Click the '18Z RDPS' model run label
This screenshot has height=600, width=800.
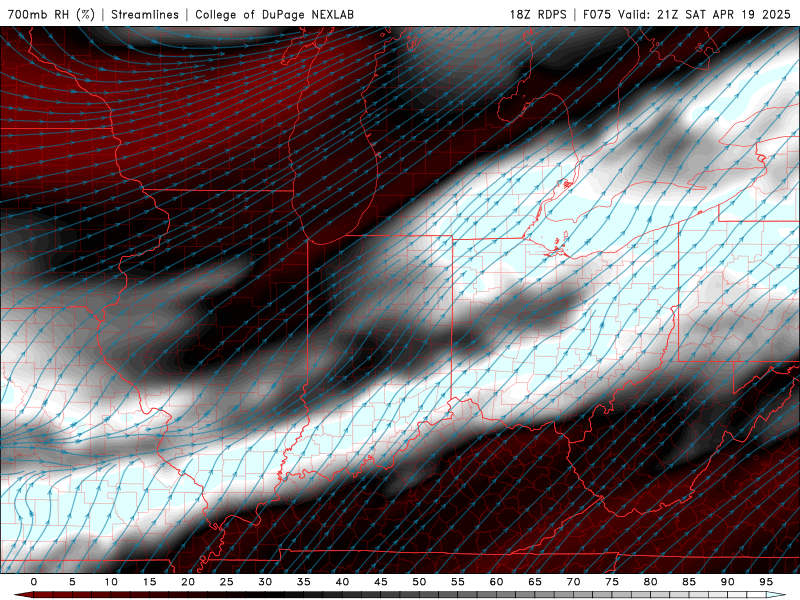tap(538, 14)
